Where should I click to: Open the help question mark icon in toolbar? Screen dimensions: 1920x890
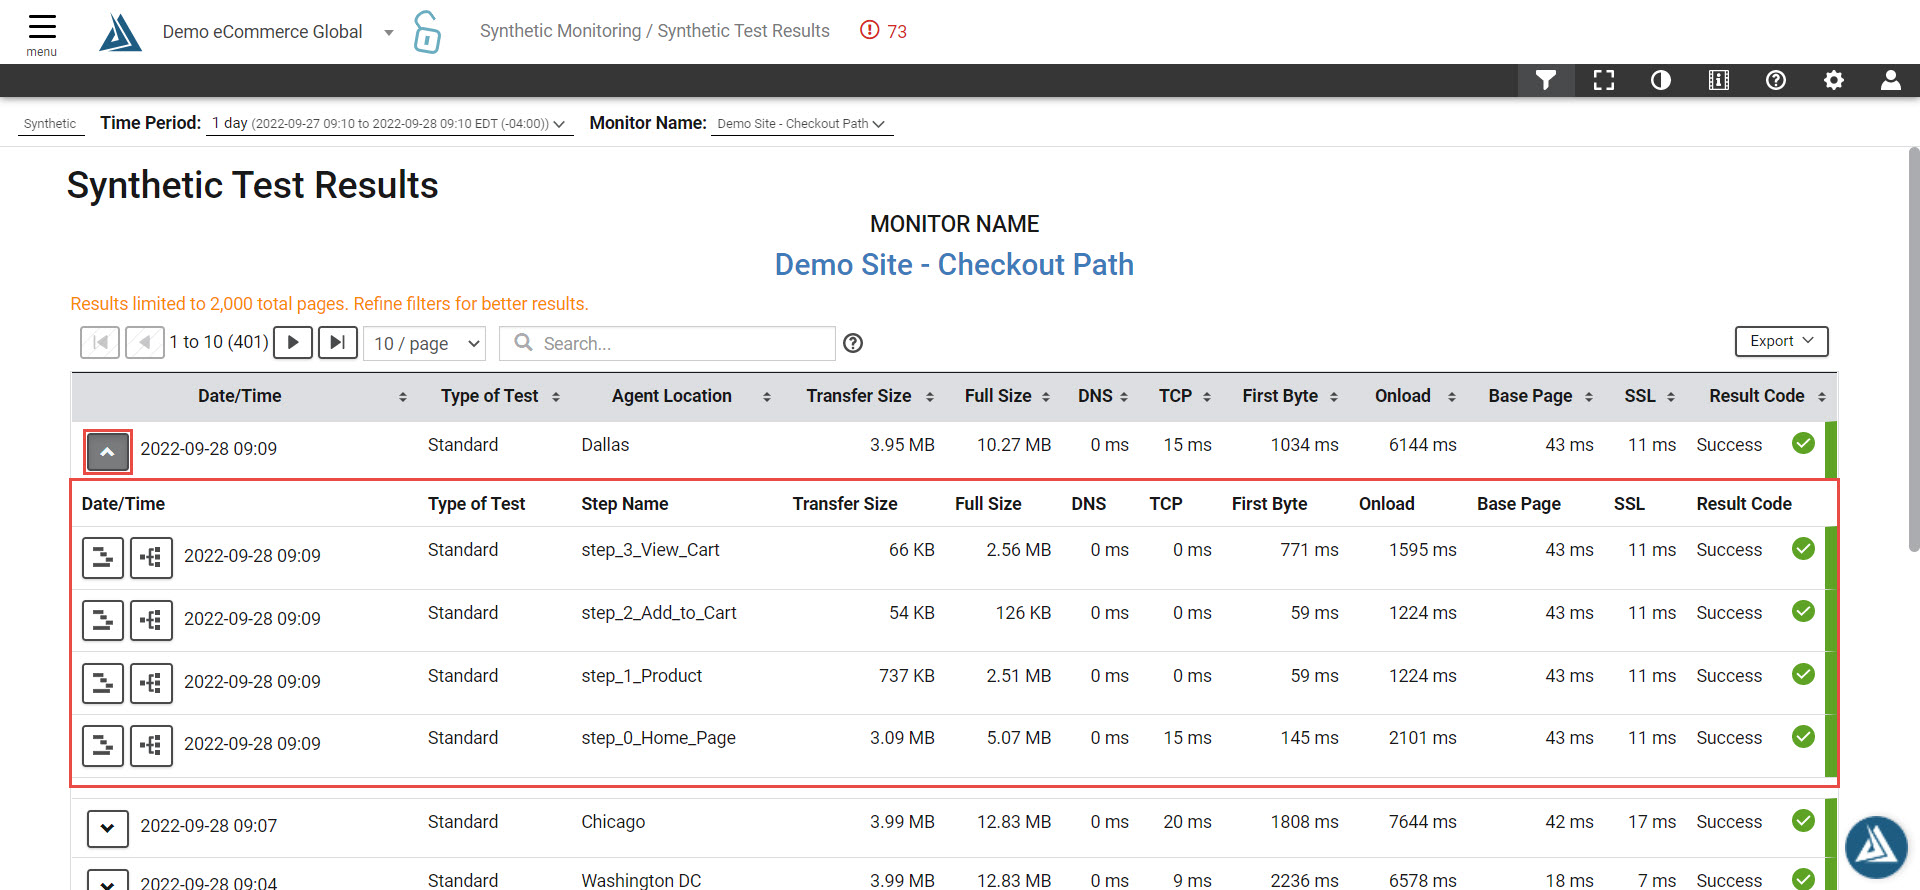(x=1776, y=80)
